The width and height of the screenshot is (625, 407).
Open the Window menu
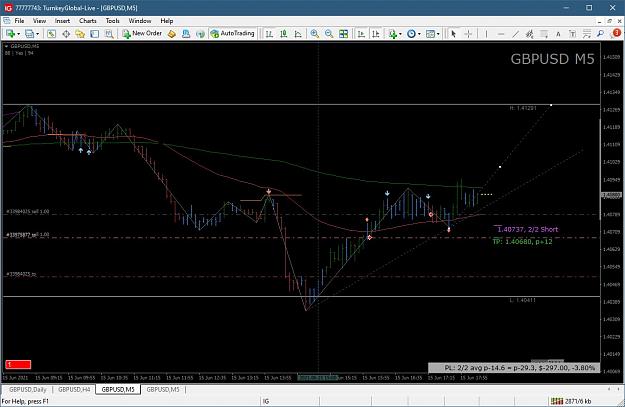[140, 21]
